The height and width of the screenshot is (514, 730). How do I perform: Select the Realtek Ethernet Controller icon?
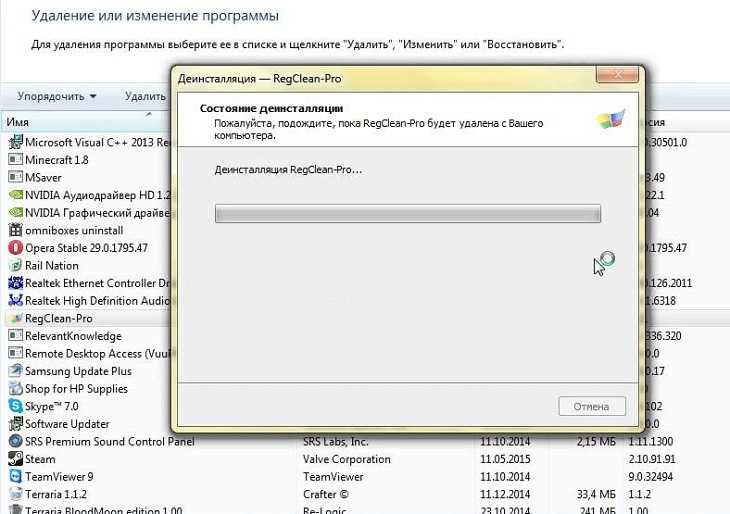tap(15, 283)
